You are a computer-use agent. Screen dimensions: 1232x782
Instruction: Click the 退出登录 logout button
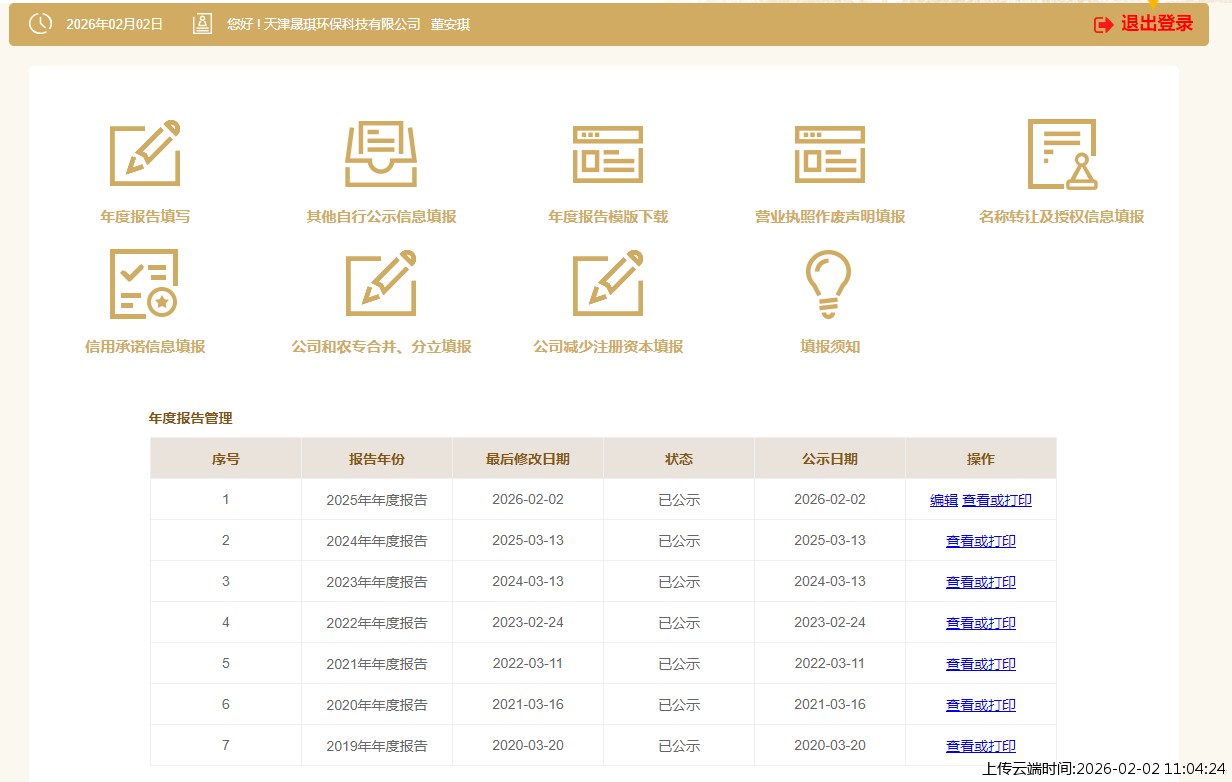coord(1144,24)
